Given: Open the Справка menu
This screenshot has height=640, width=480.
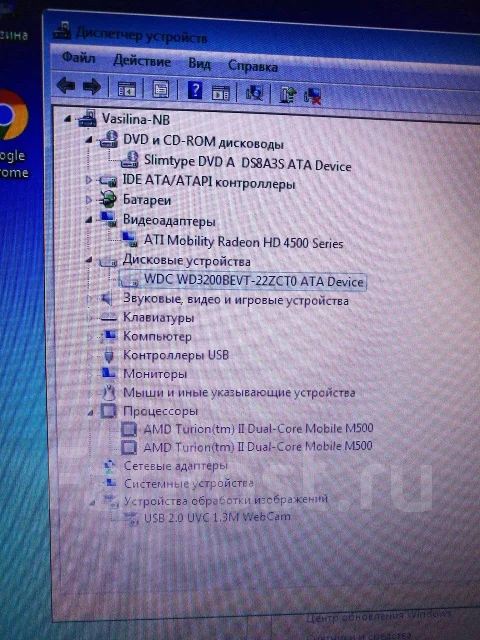Looking at the screenshot, I should [x=253, y=66].
